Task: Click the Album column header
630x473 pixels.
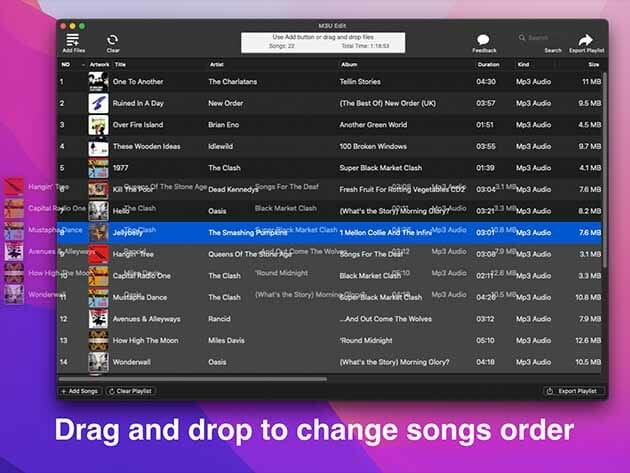Action: tap(400, 64)
